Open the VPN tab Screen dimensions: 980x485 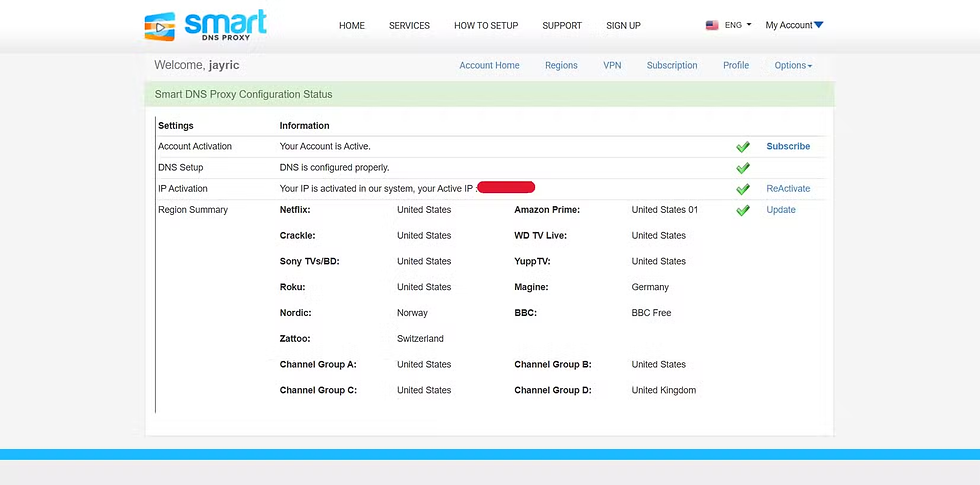(612, 66)
